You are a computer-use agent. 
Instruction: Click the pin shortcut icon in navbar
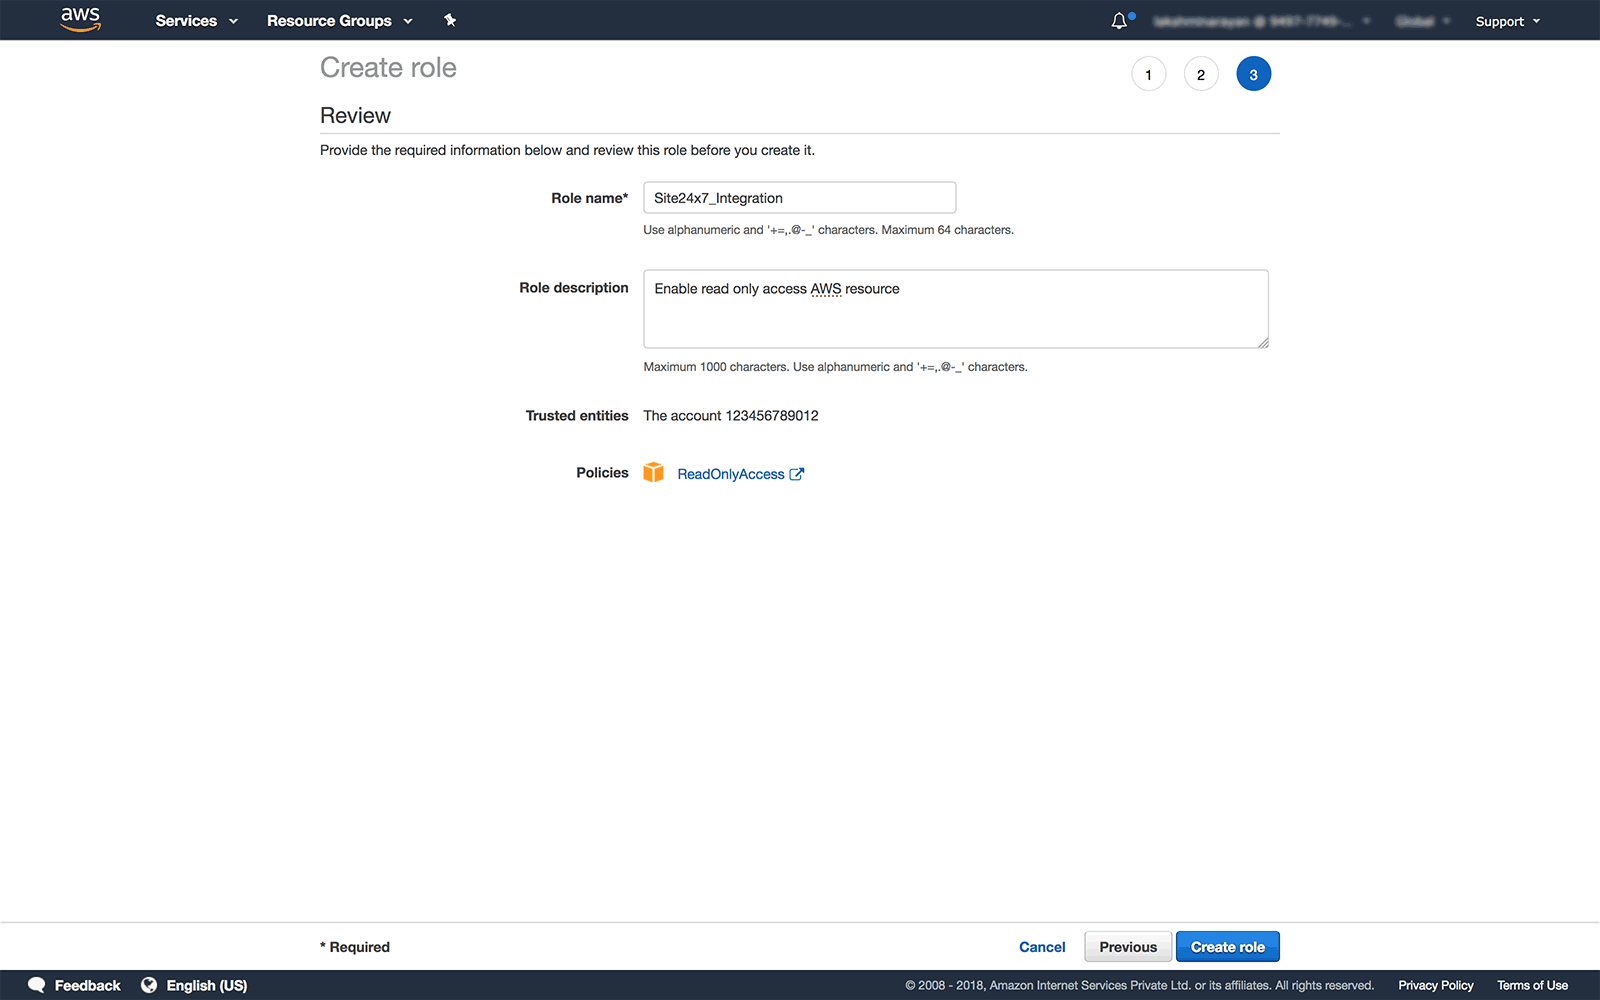tap(450, 19)
